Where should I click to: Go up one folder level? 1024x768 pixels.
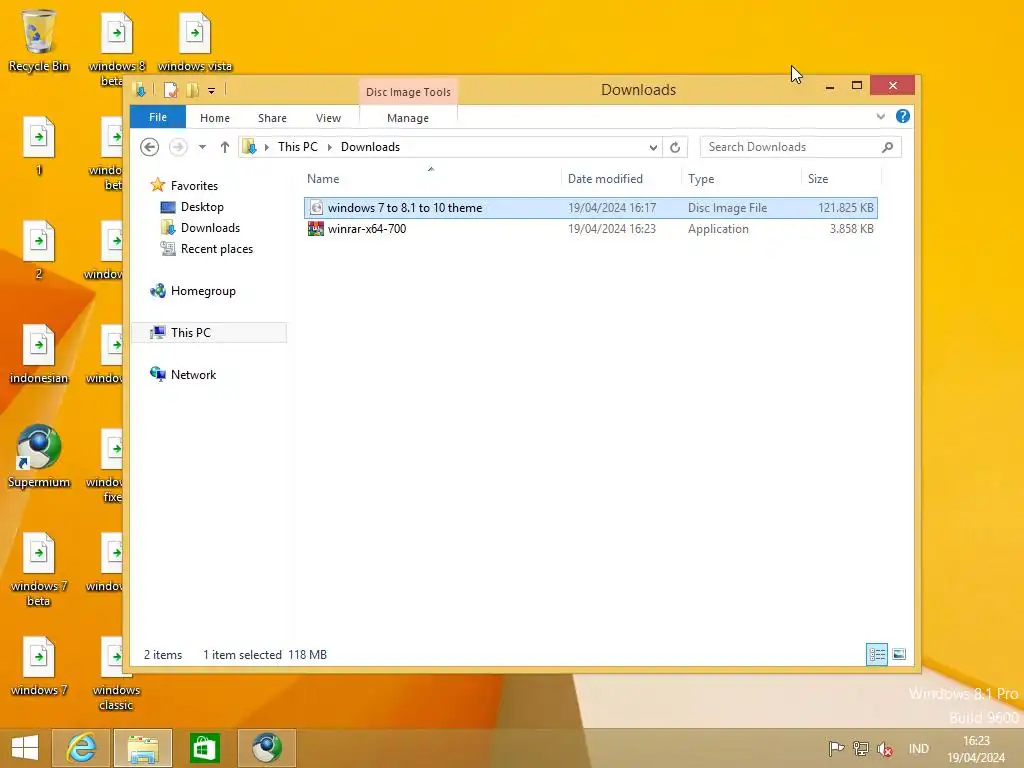[225, 147]
